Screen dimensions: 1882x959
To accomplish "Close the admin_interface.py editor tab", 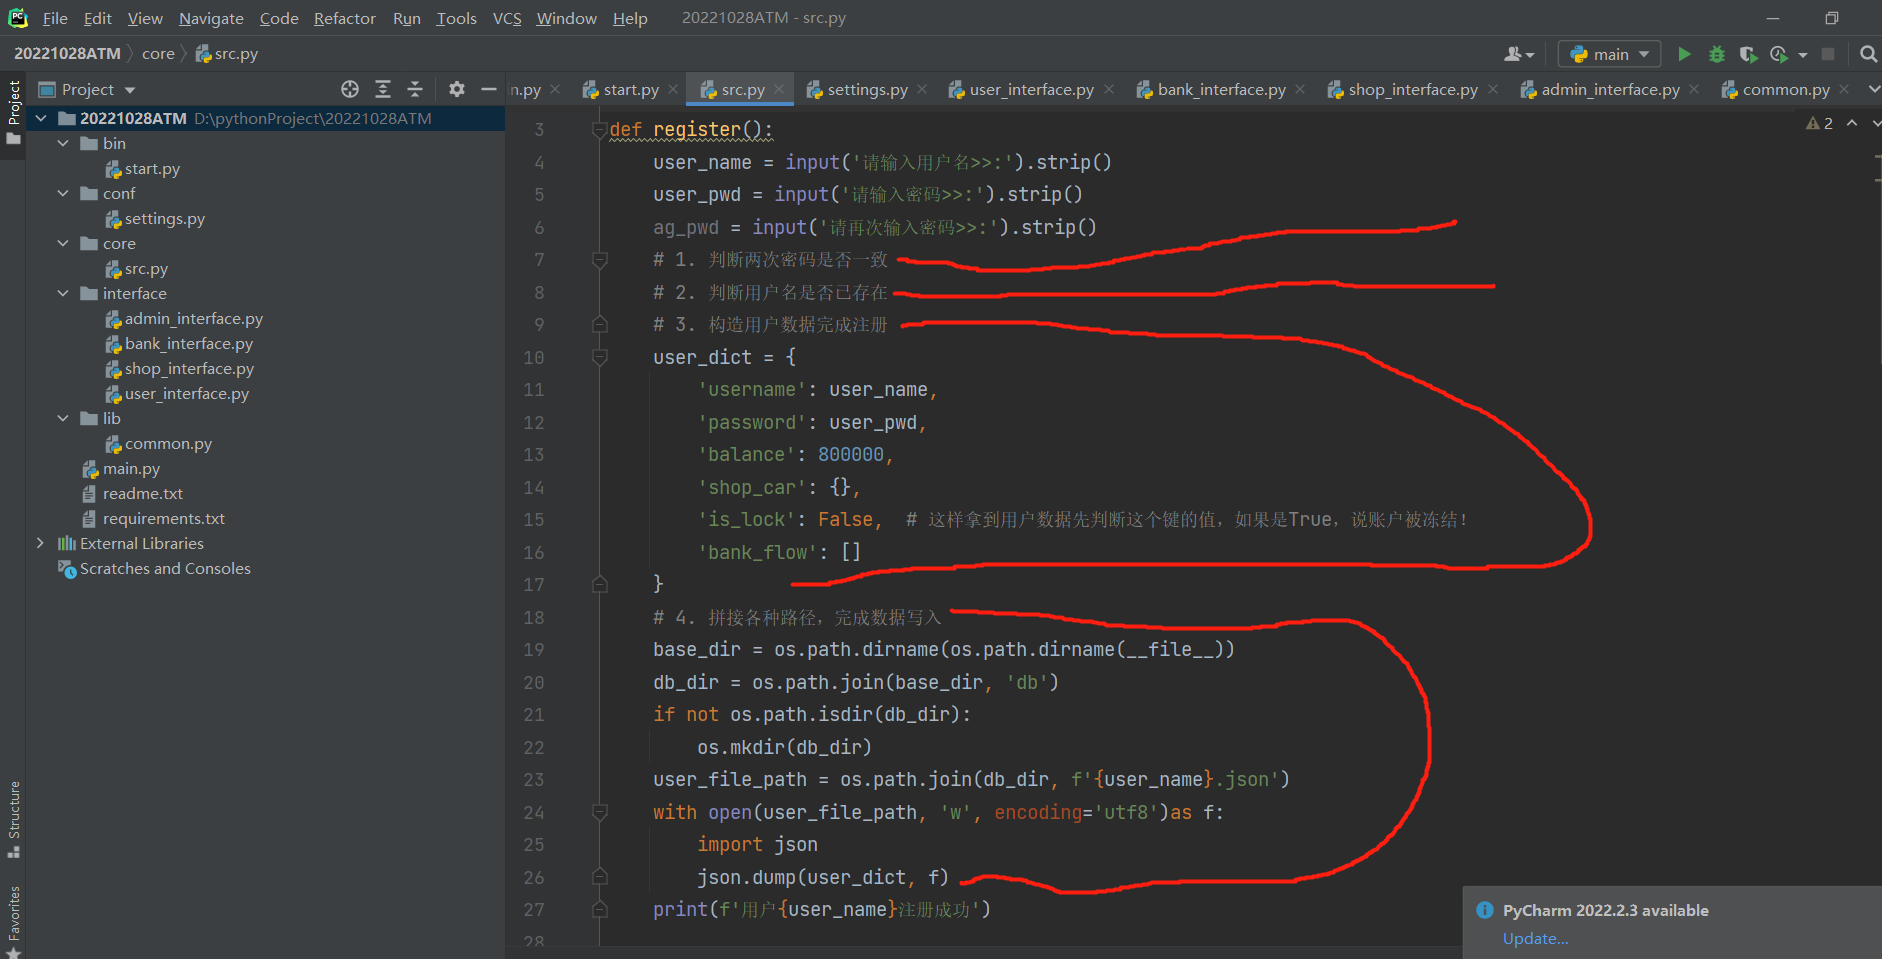I will pyautogui.click(x=1694, y=89).
